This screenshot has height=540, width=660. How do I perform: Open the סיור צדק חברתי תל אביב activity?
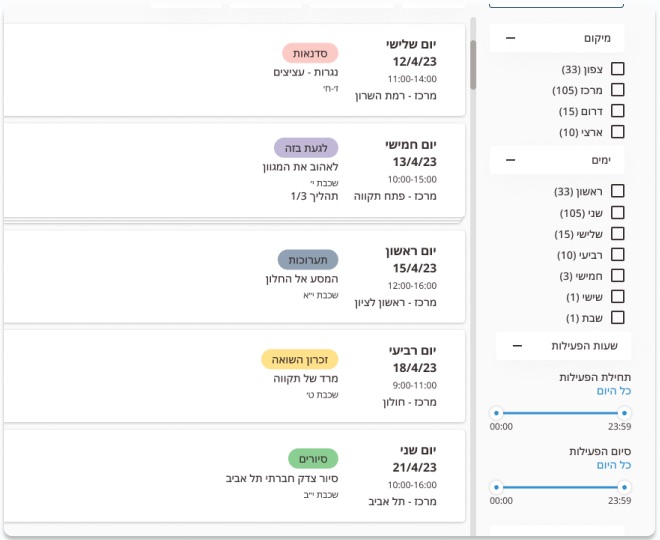click(282, 479)
